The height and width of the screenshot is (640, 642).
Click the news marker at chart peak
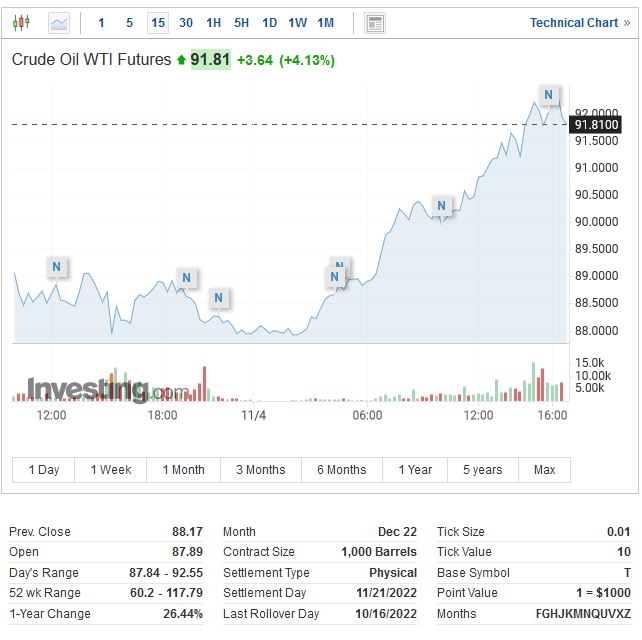(548, 95)
